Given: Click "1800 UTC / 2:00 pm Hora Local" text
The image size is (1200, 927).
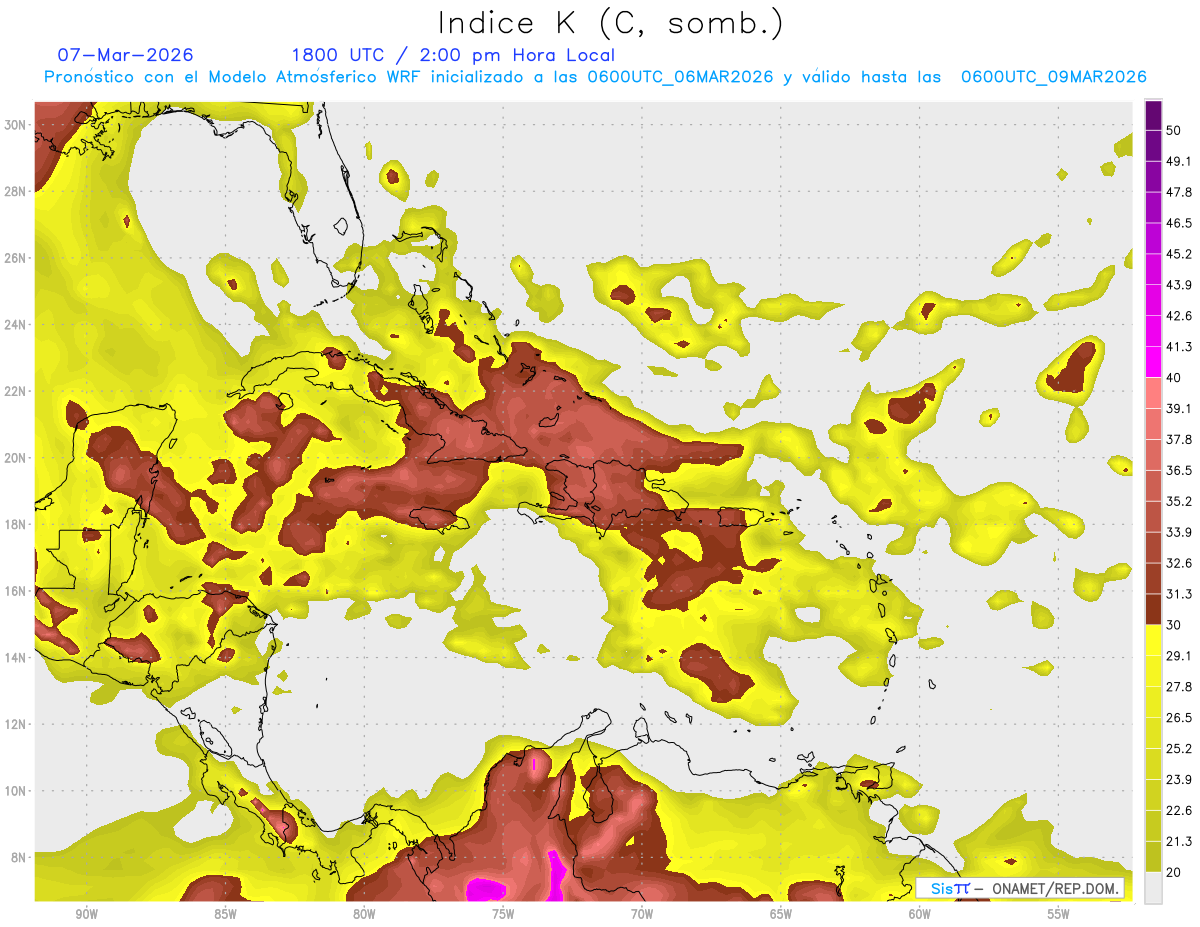Looking at the screenshot, I should [x=453, y=55].
